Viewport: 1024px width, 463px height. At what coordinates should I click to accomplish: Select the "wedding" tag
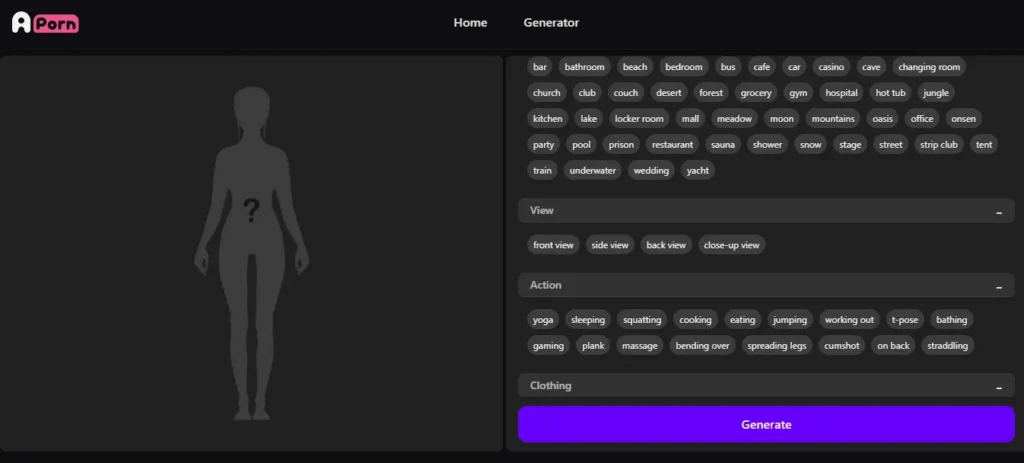coord(651,170)
